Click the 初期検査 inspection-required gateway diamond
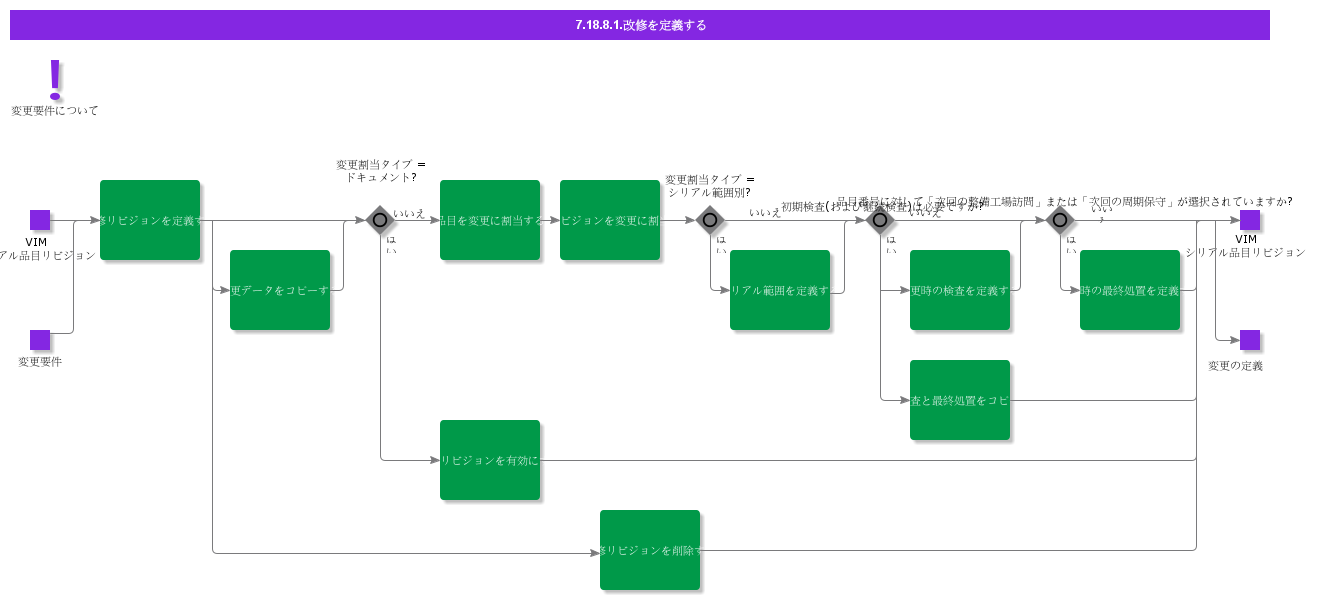Image resolution: width=1318 pixels, height=600 pixels. tap(880, 220)
